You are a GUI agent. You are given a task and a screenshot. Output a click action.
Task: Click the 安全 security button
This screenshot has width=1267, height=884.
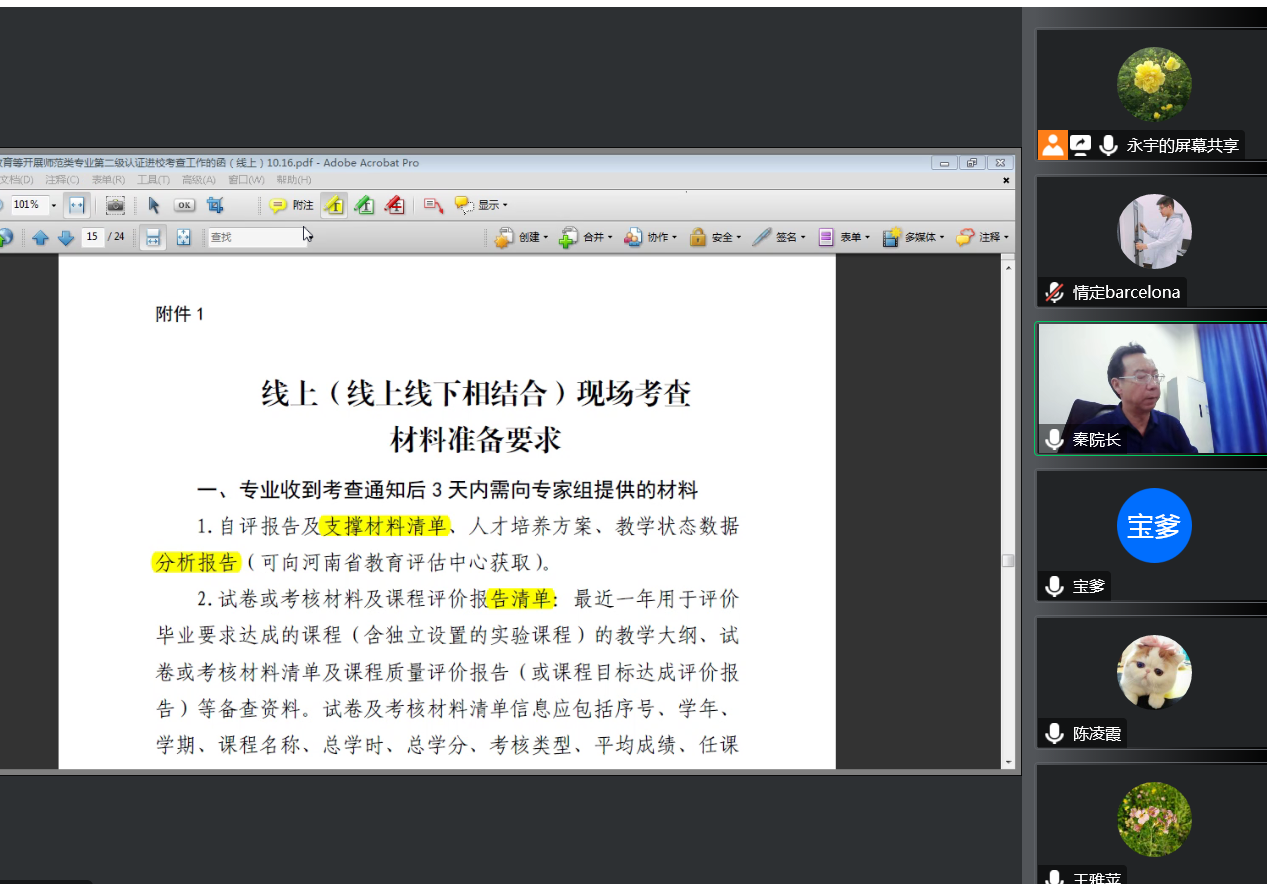[713, 237]
